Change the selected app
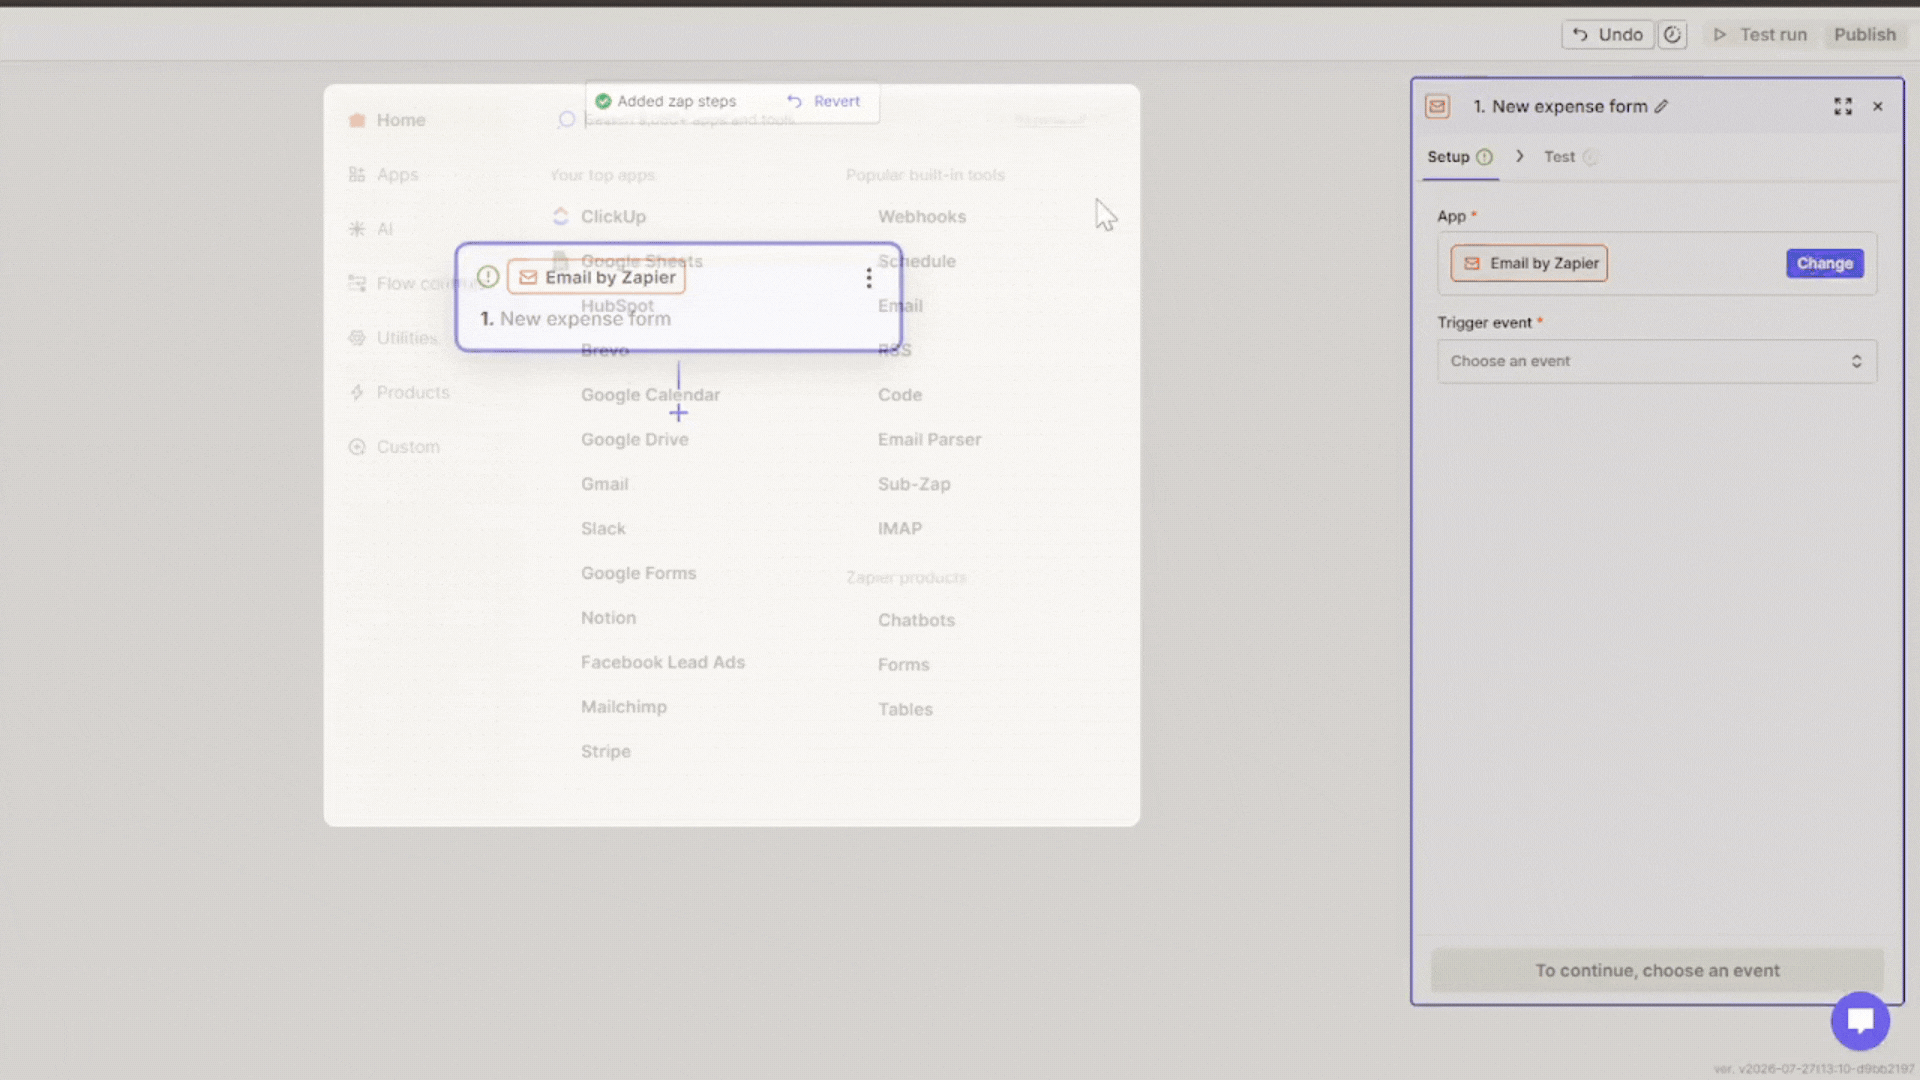This screenshot has height=1080, width=1920. point(1824,264)
